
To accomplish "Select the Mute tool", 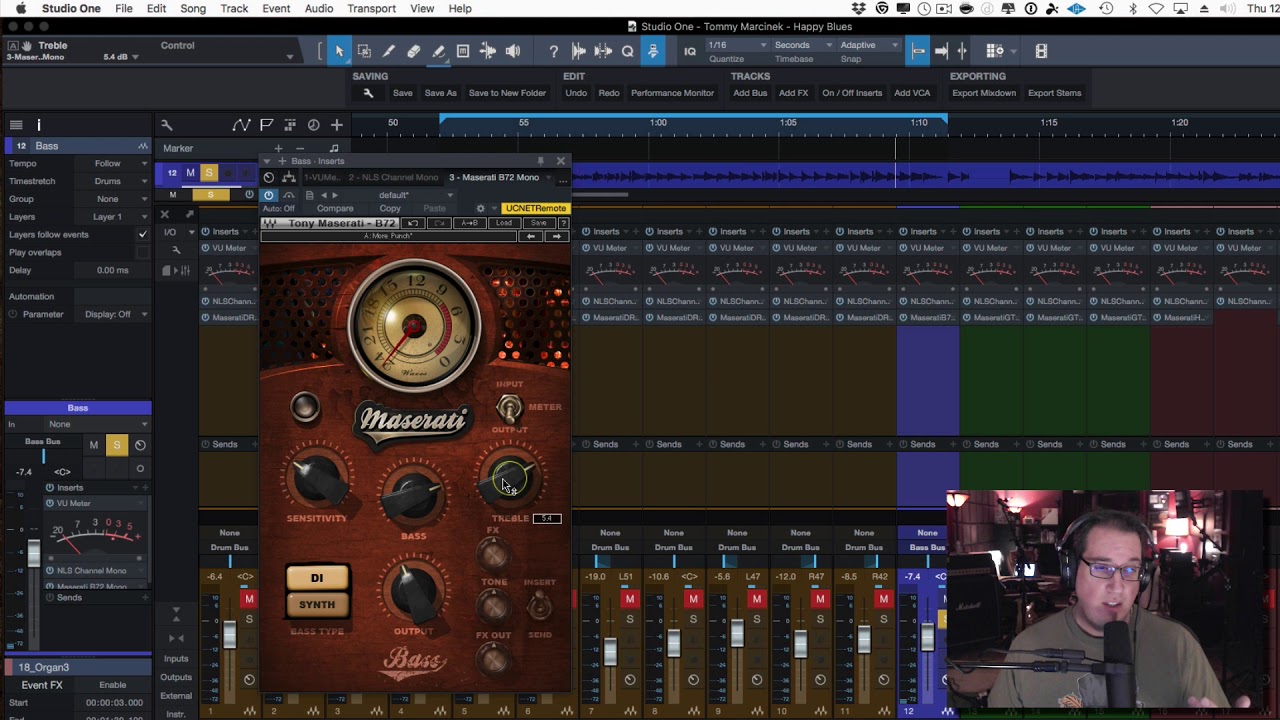I will 463,51.
